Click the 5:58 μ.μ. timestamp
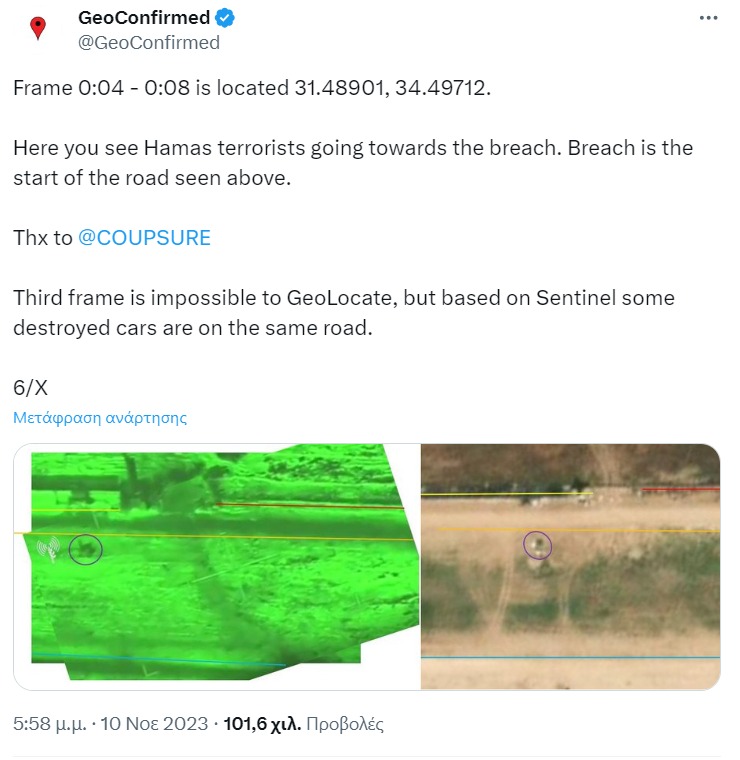Viewport: 740px width, 760px height. 50,724
